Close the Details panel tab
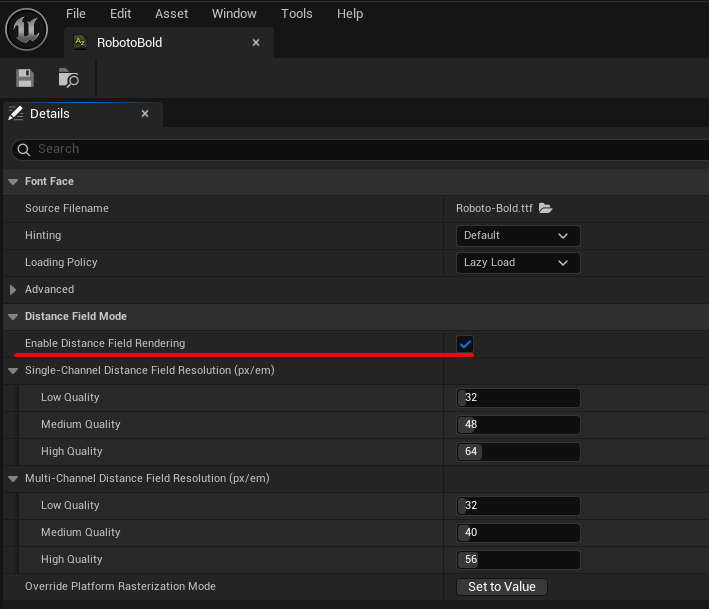Screen dimensions: 709x609 pyautogui.click(x=145, y=114)
